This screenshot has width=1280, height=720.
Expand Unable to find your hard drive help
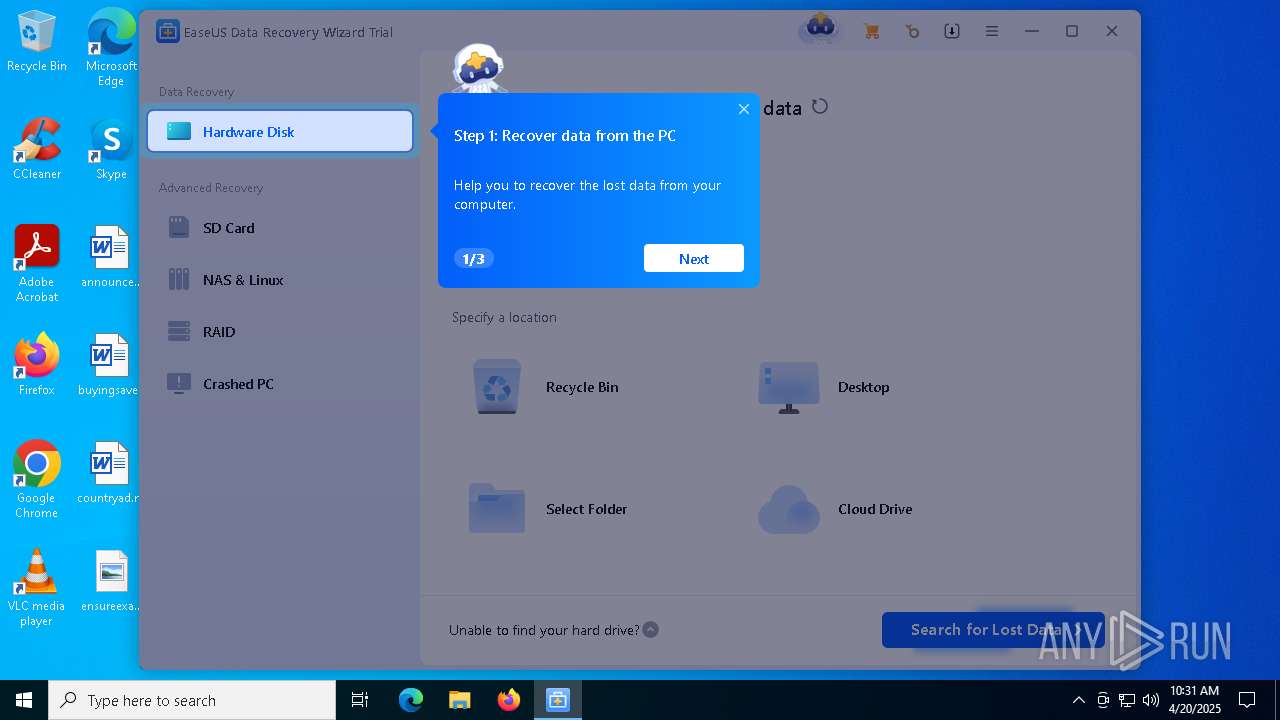(x=651, y=630)
